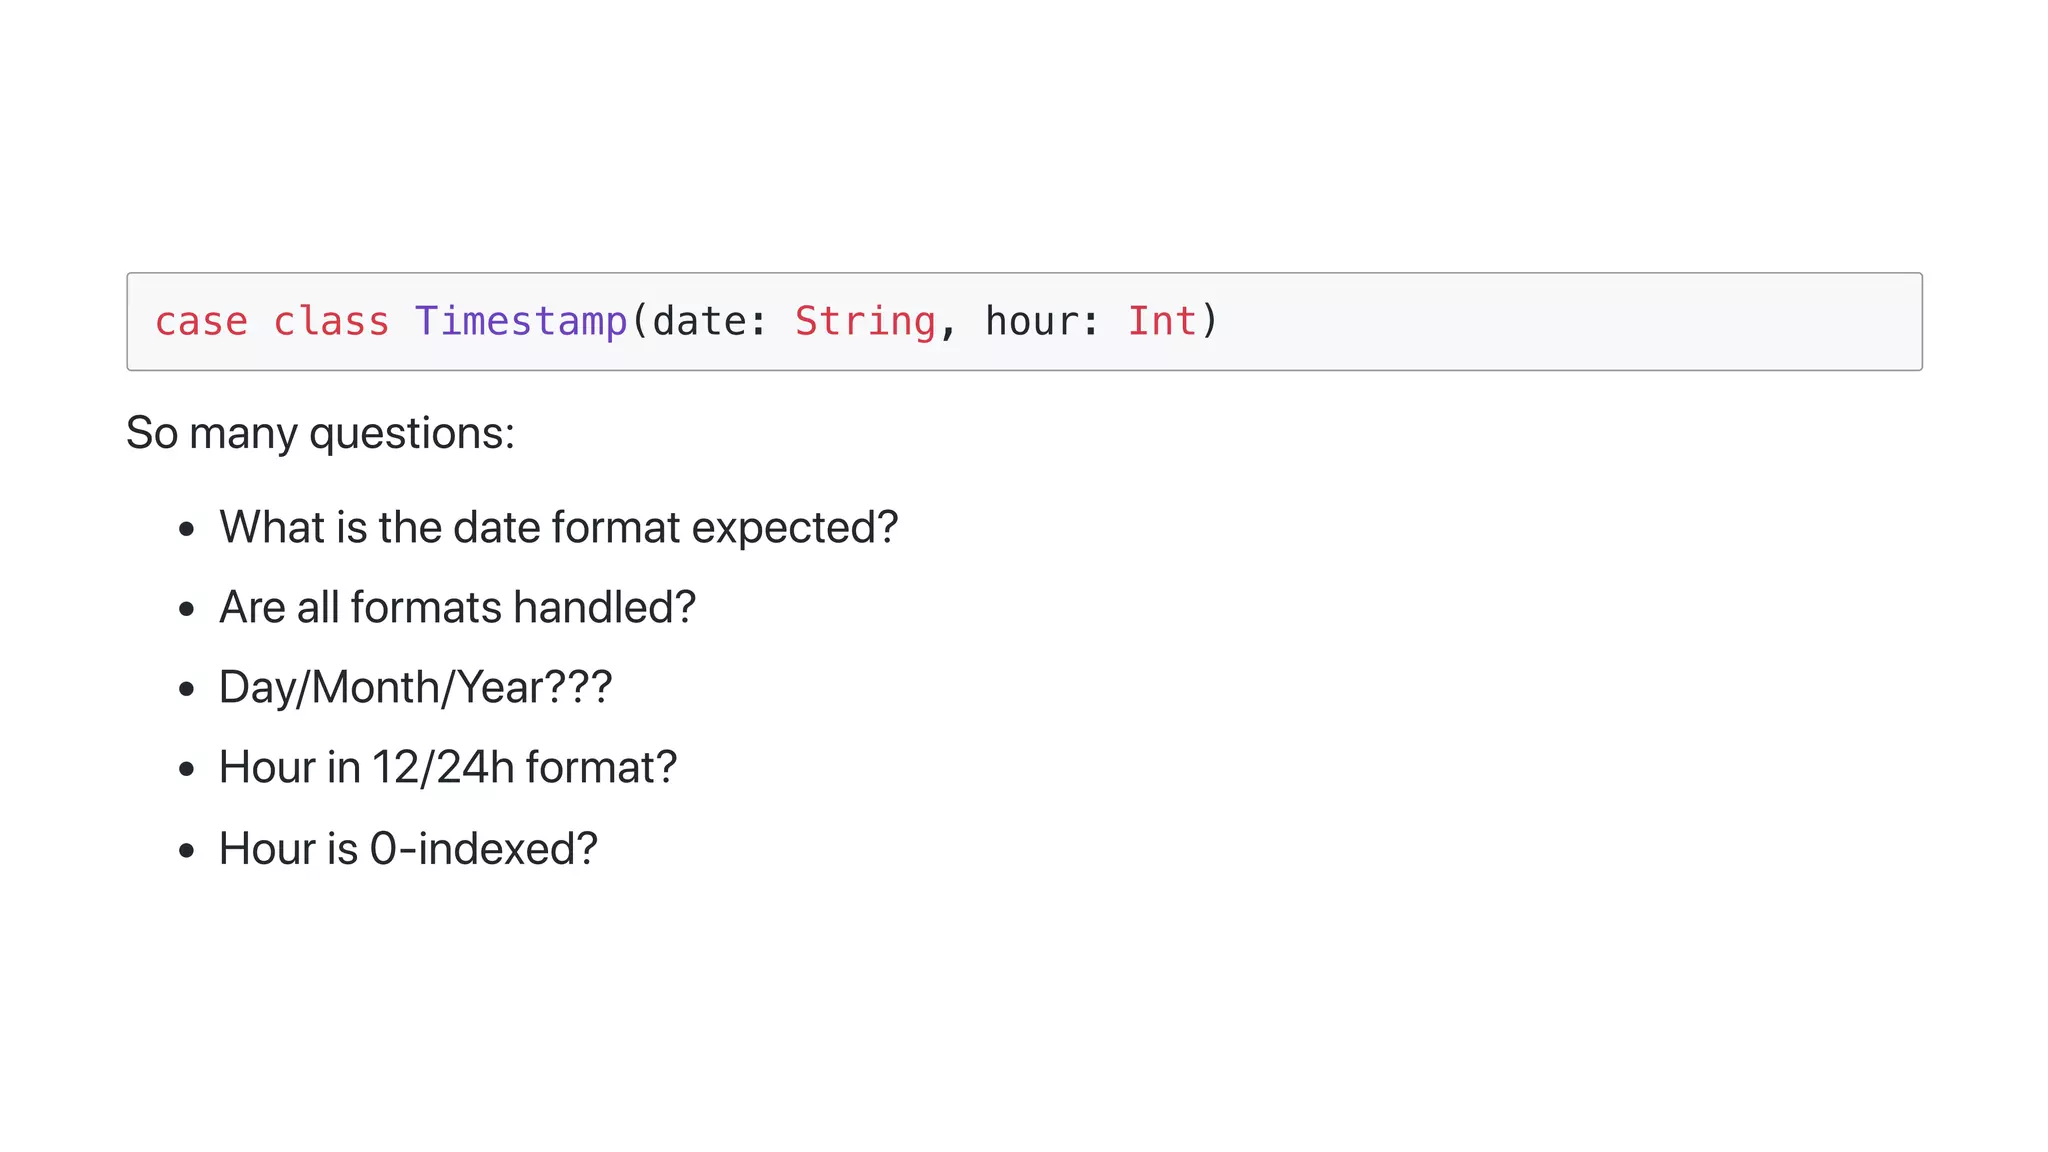Click 'Hour in 12/24h format?' line

point(448,767)
